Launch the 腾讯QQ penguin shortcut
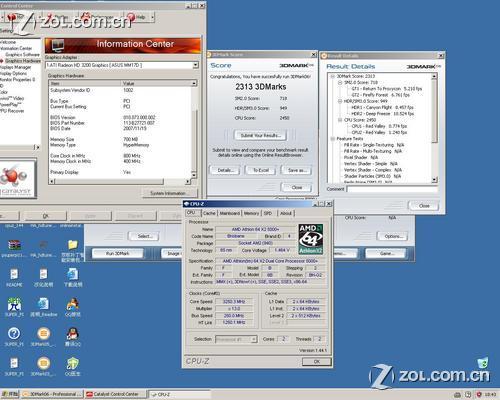 click(x=72, y=333)
